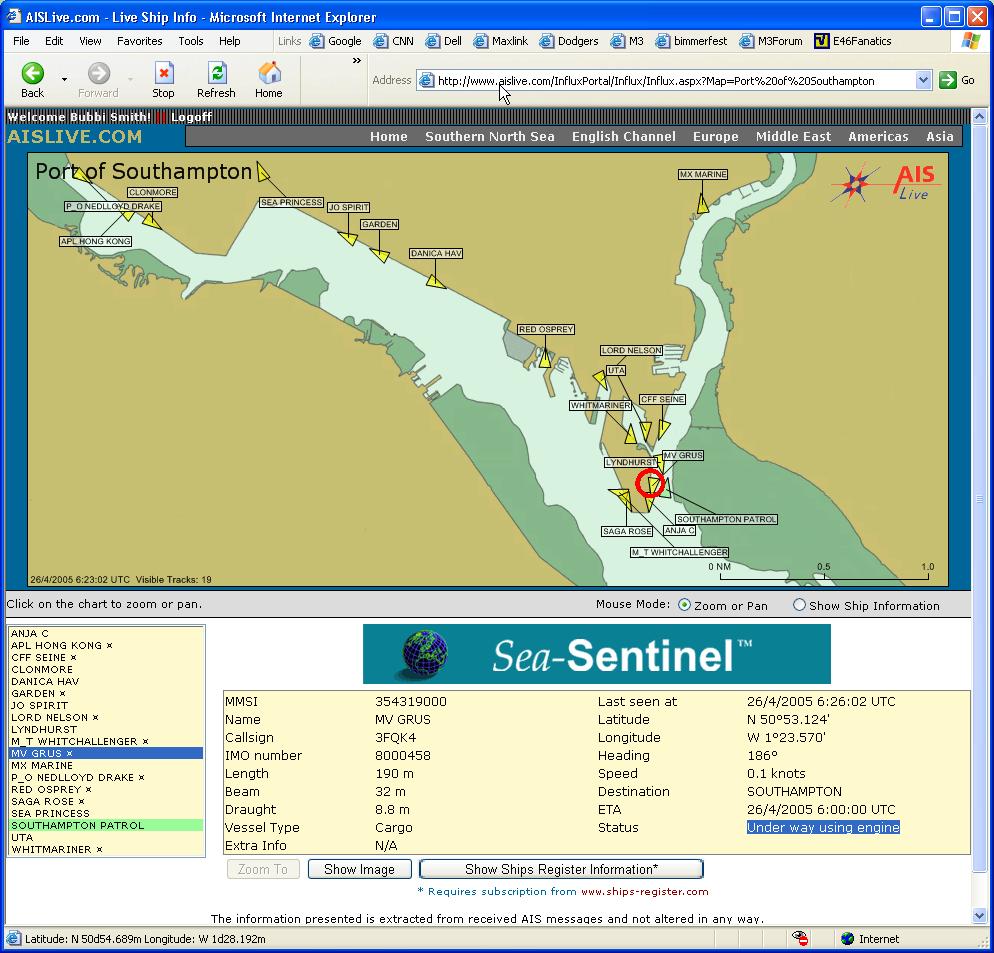Image resolution: width=994 pixels, height=953 pixels.
Task: Open the Maxlink links bar shortcut
Action: pos(501,41)
